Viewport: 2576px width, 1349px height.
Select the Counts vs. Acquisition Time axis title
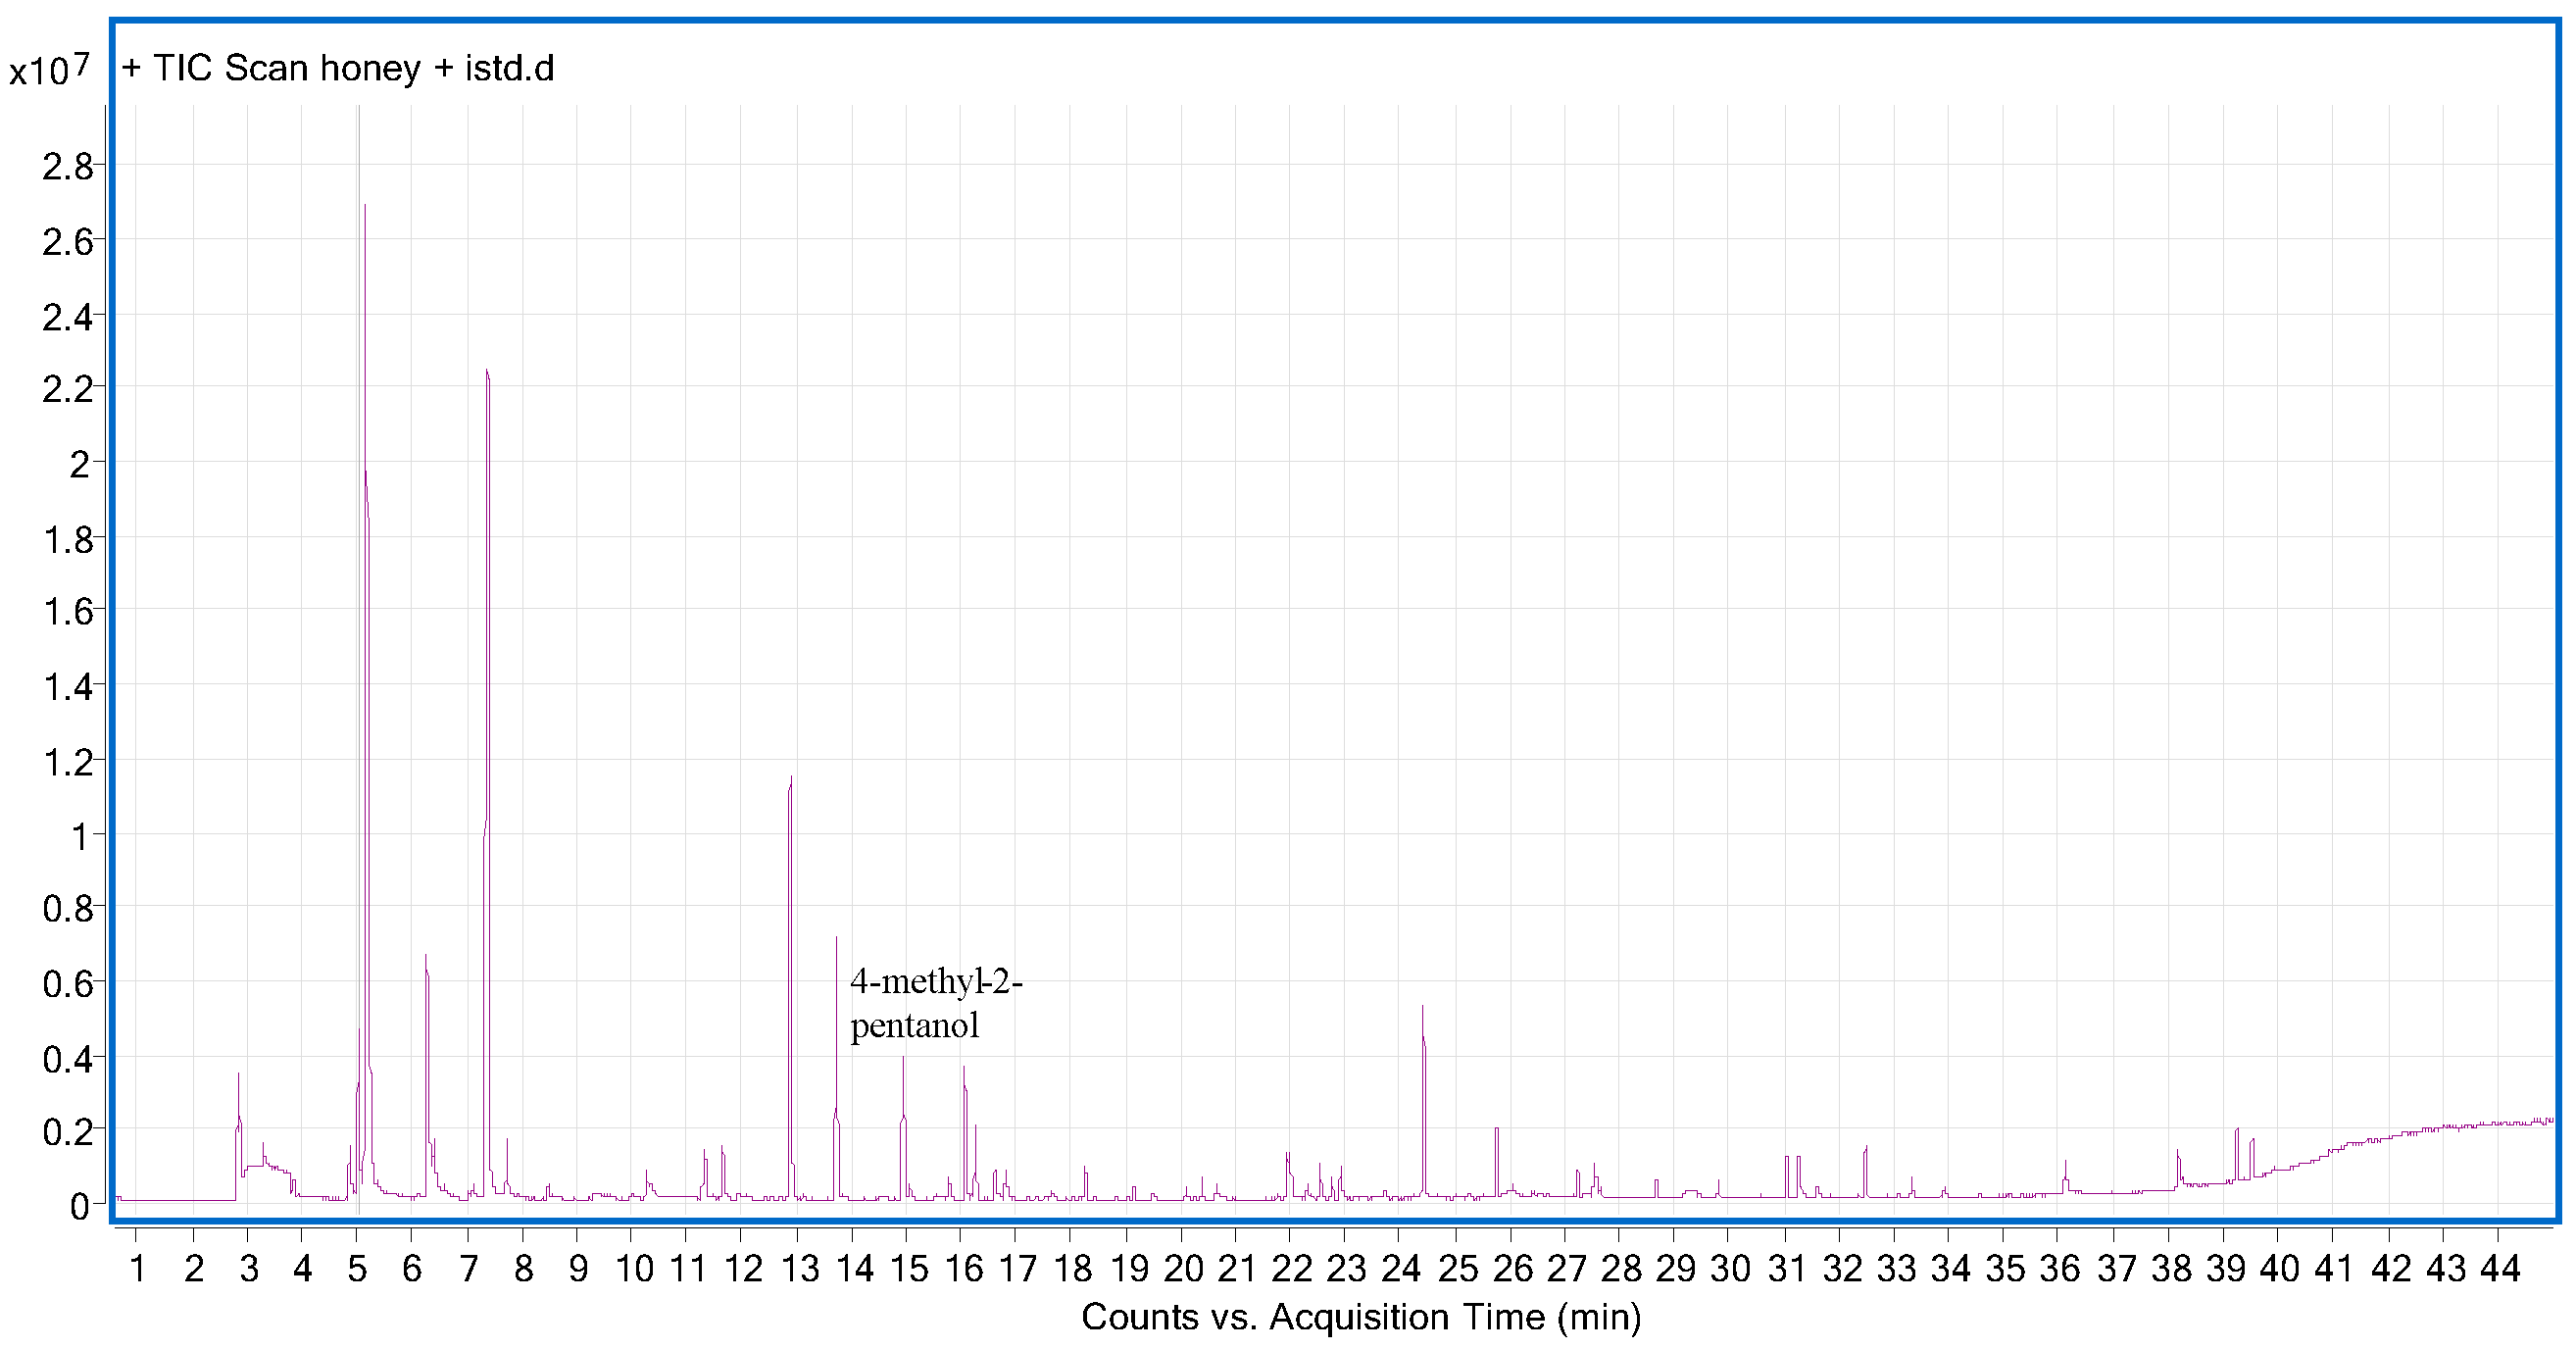click(x=1361, y=1317)
